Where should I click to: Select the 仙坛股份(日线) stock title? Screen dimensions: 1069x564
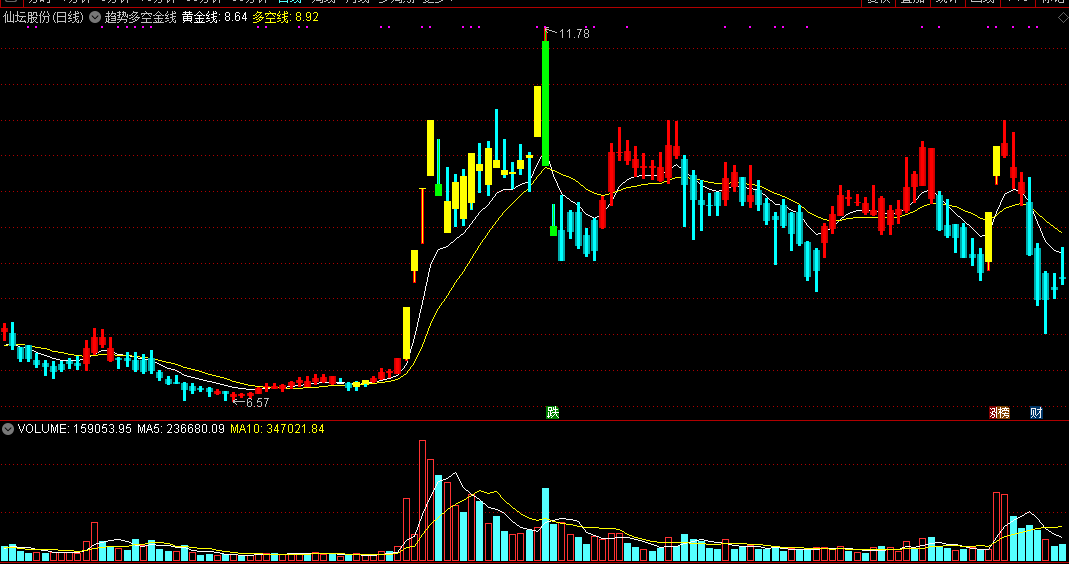pos(44,18)
